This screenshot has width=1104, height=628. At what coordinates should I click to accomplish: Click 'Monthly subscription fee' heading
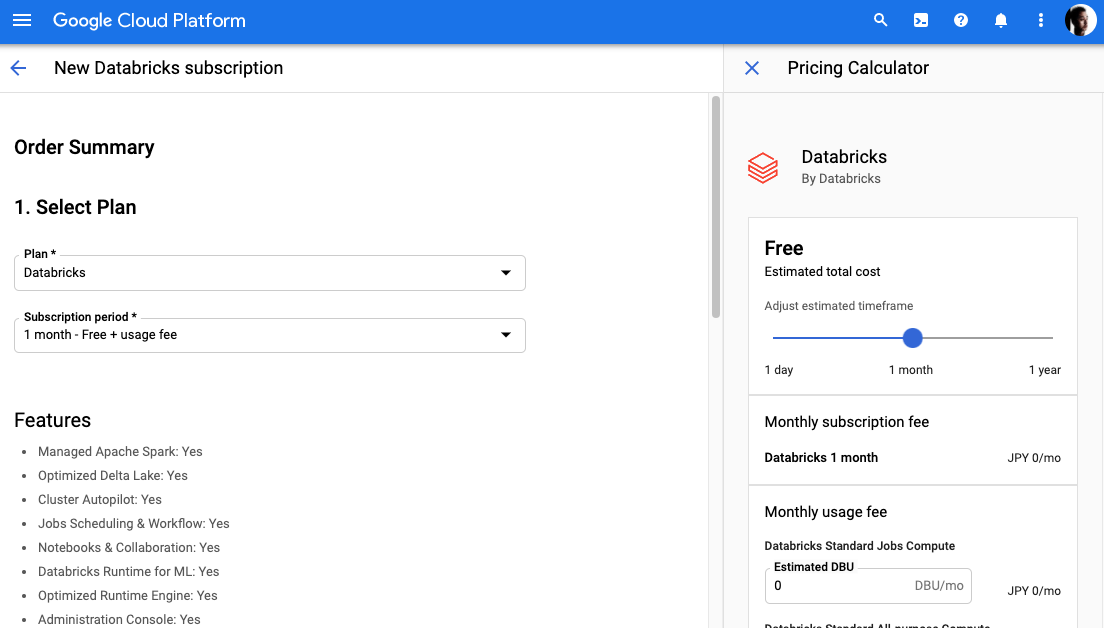(x=847, y=422)
